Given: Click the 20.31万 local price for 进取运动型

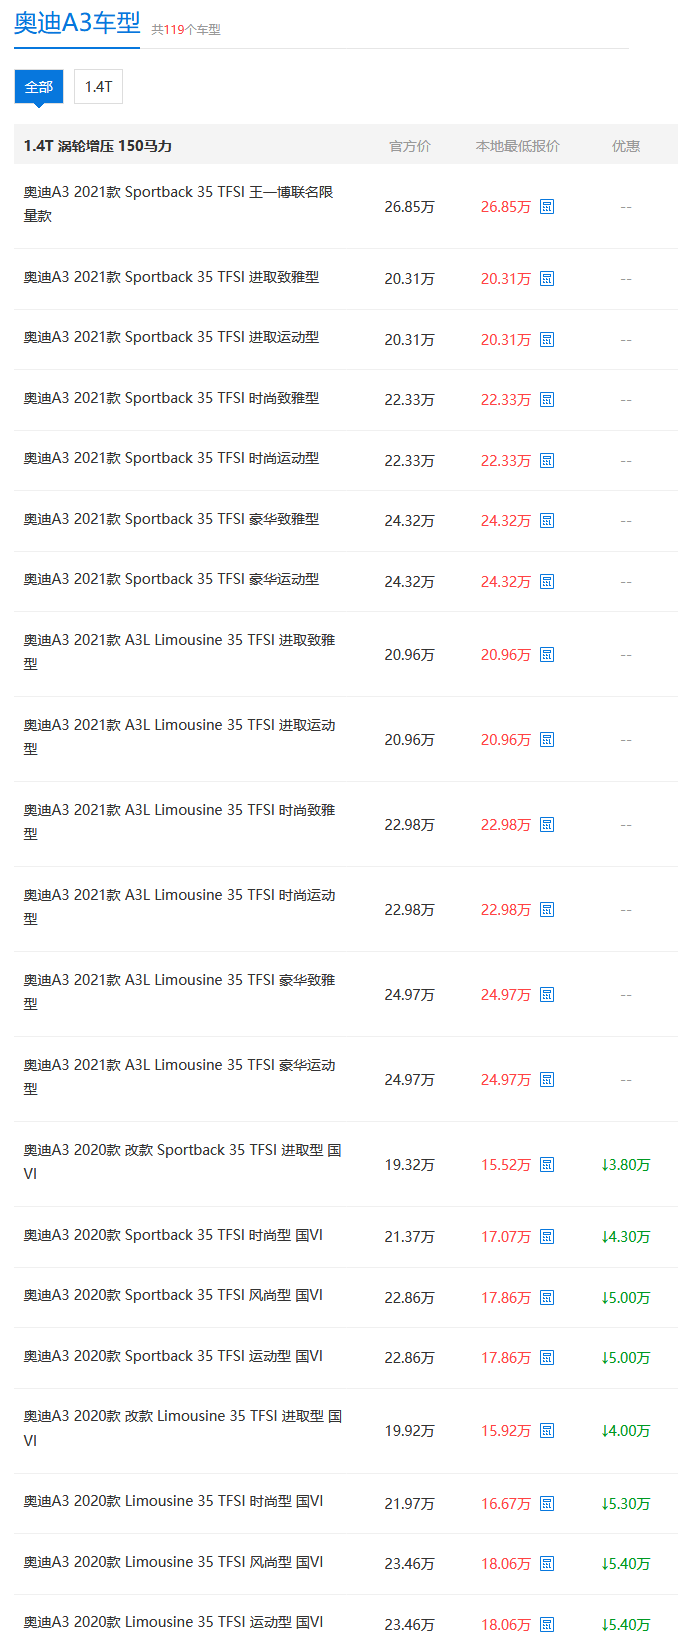Looking at the screenshot, I should click(x=505, y=340).
